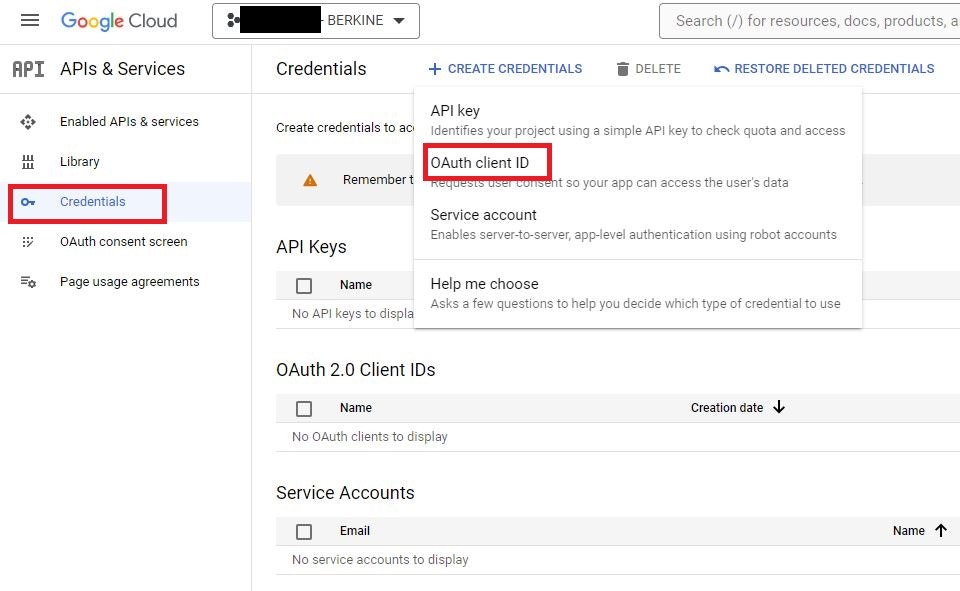This screenshot has height=591, width=960.
Task: Open the hamburger navigation menu
Action: click(x=29, y=20)
